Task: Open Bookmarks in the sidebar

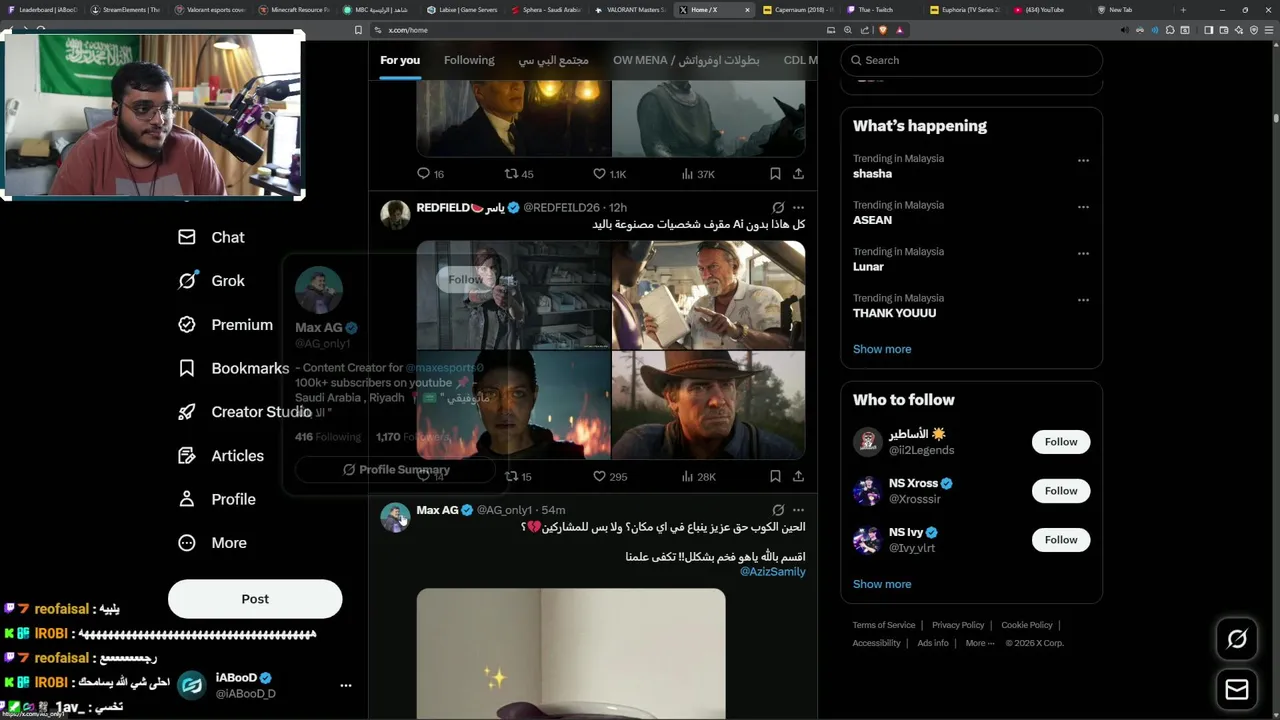Action: (x=233, y=368)
